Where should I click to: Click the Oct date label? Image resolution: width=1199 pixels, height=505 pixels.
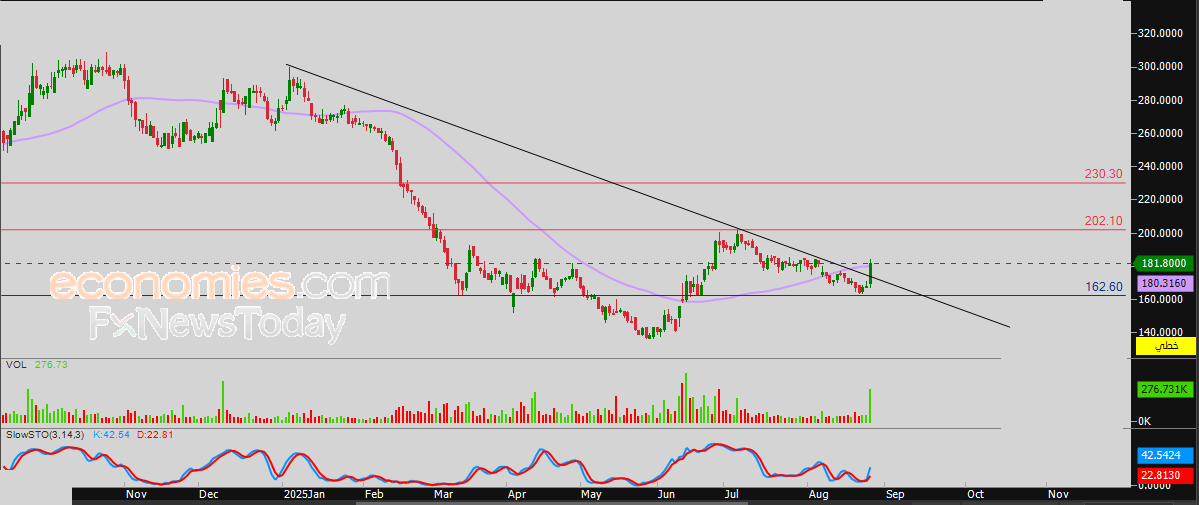(974, 495)
